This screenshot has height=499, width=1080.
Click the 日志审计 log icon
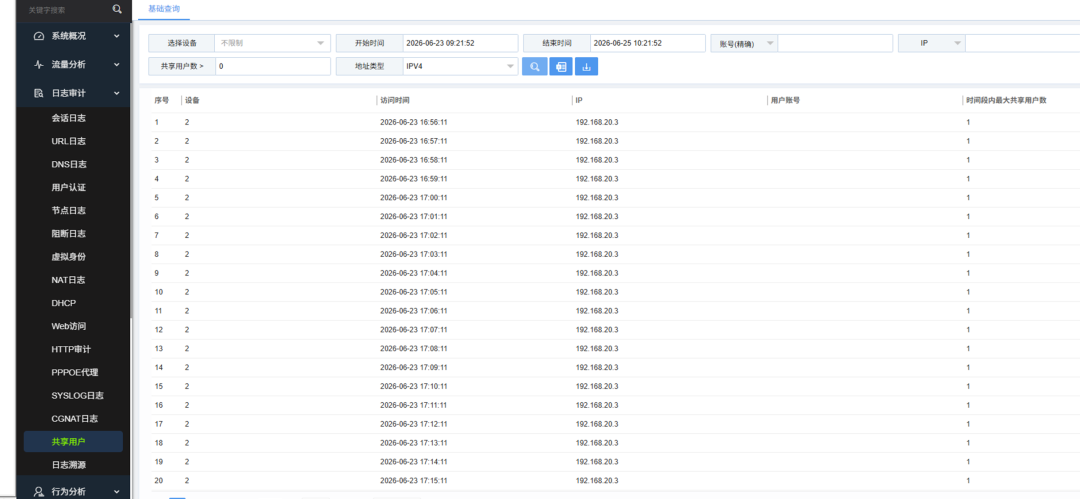[x=39, y=92]
